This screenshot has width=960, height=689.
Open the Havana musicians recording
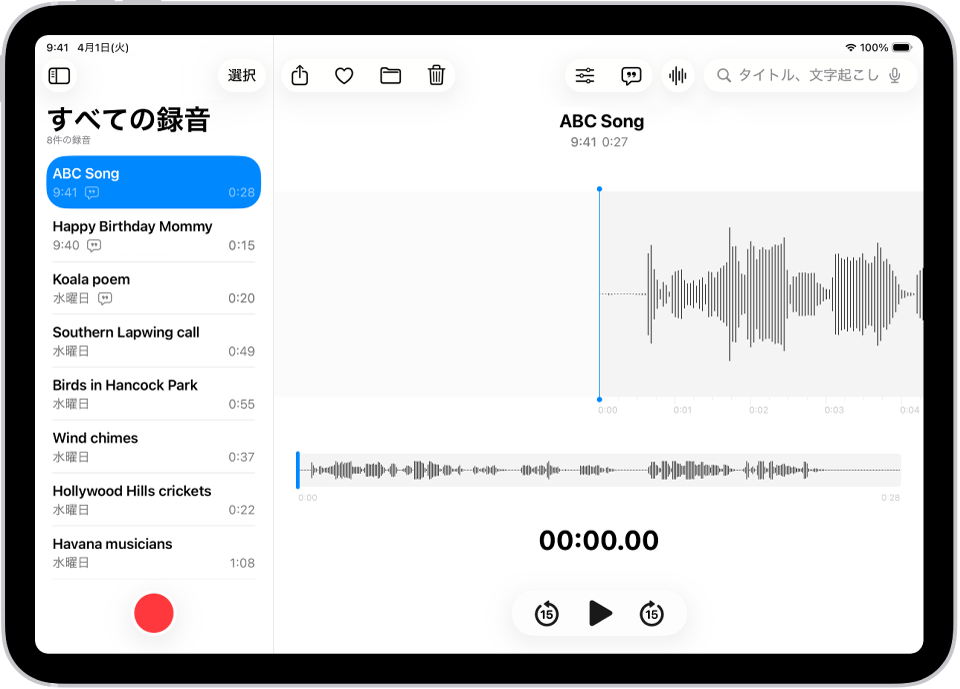coord(153,553)
